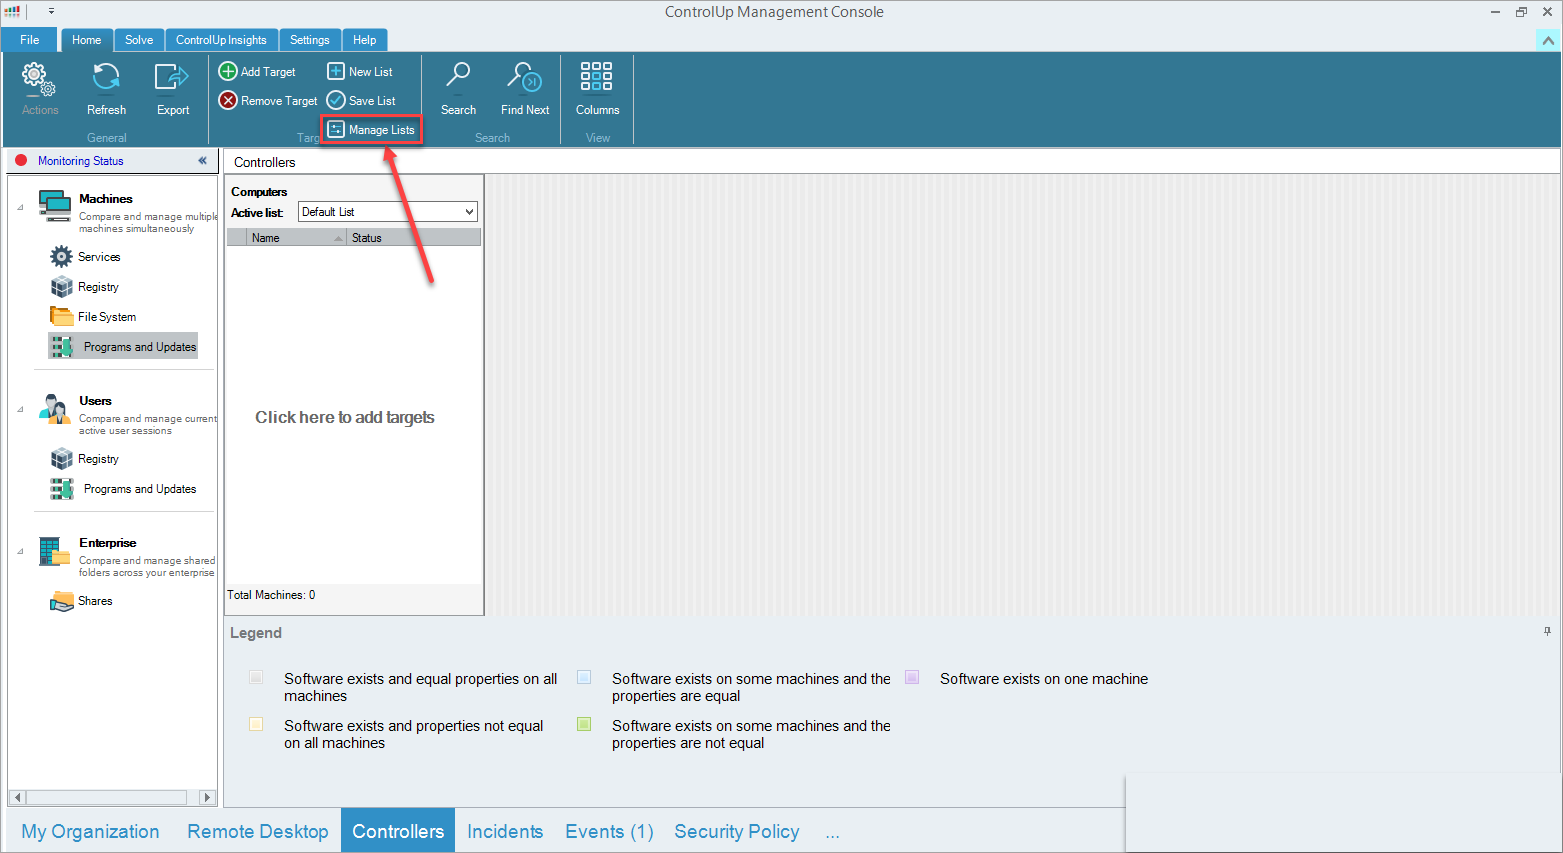Click Find Next in the ribbon
The width and height of the screenshot is (1563, 853).
tap(525, 89)
